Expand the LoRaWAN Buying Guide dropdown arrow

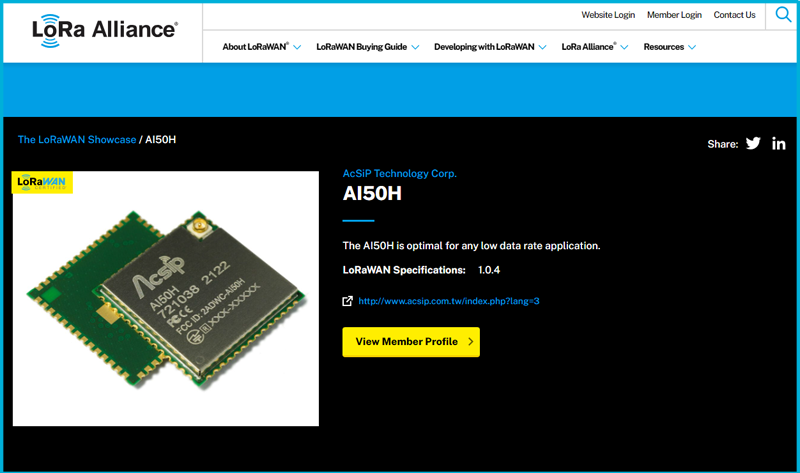pyautogui.click(x=415, y=47)
